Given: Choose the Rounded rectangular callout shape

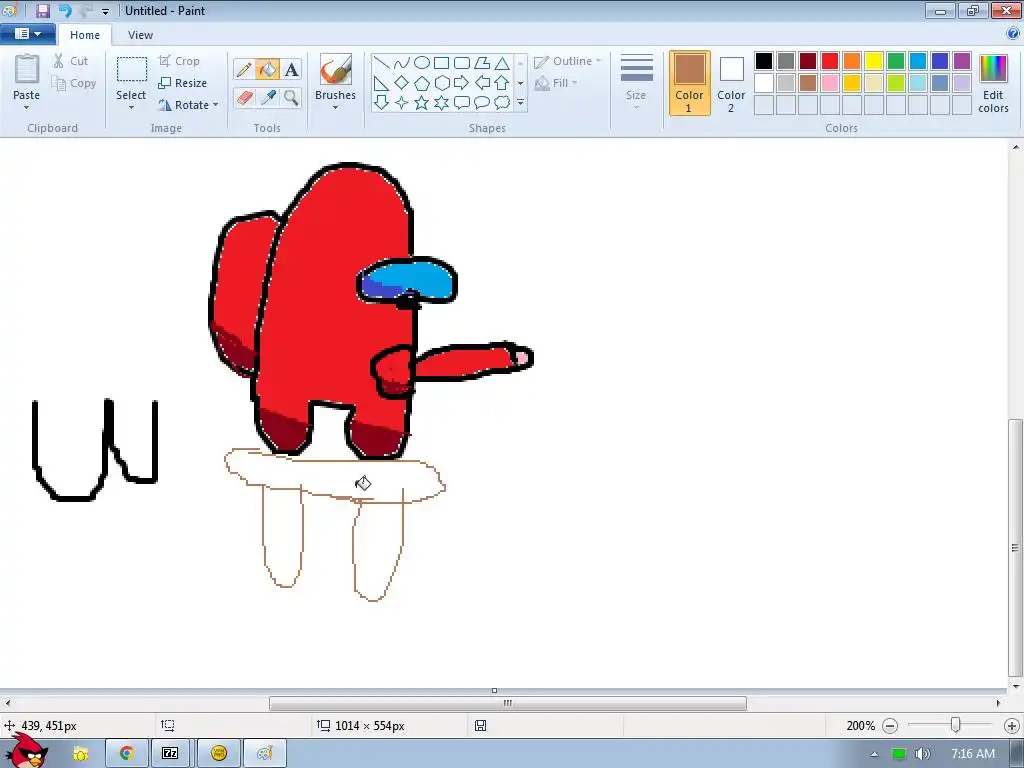Looking at the screenshot, I should tap(462, 103).
